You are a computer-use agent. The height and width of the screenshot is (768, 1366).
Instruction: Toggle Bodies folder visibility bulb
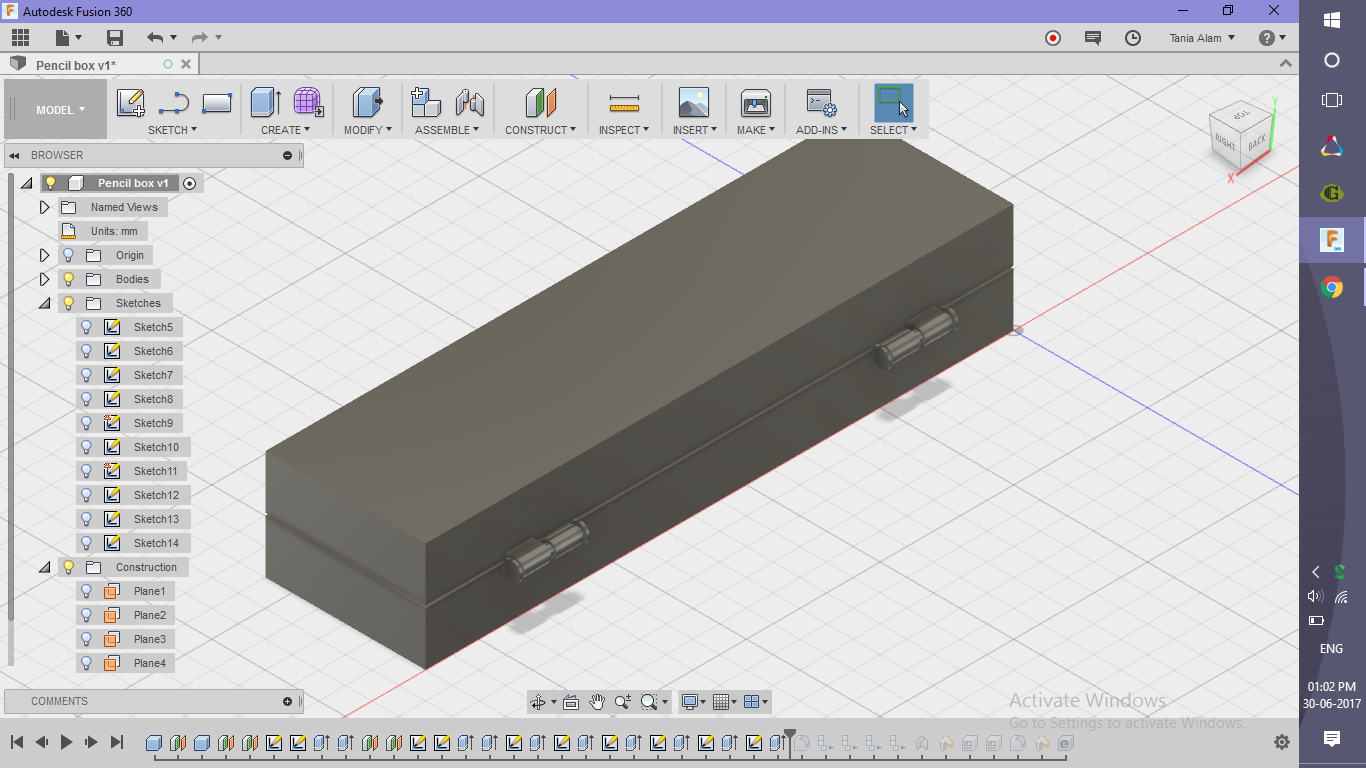(69, 279)
